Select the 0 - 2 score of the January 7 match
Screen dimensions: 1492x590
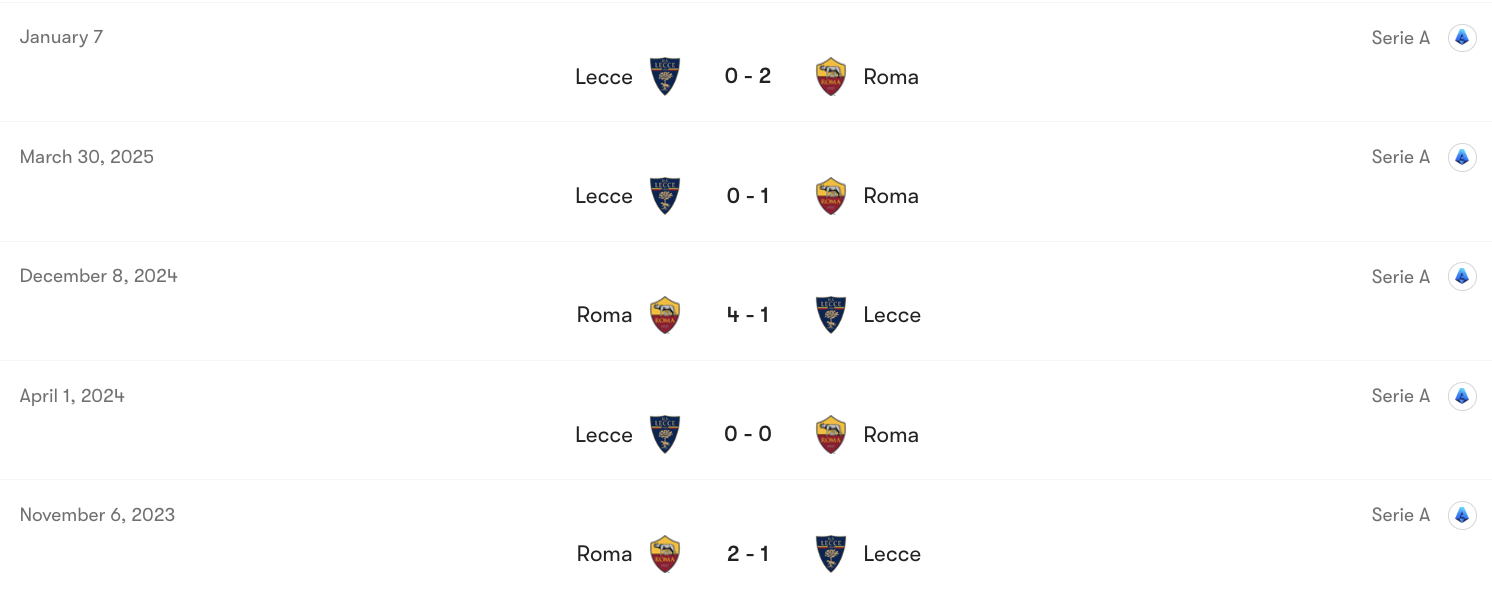point(748,75)
